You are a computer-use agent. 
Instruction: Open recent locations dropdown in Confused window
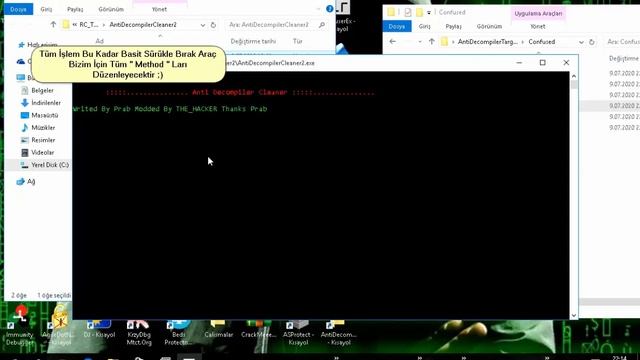[x=420, y=42]
